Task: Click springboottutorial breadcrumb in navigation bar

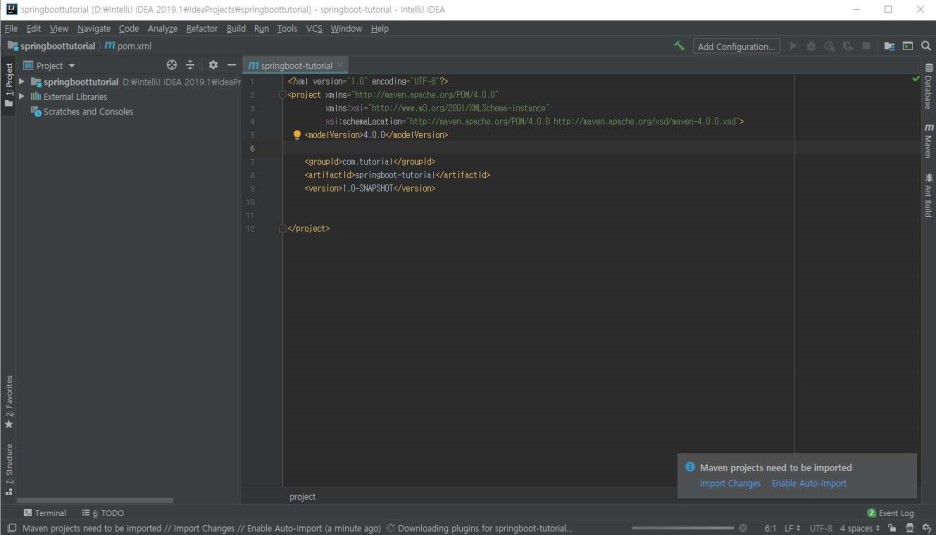Action: pos(52,46)
